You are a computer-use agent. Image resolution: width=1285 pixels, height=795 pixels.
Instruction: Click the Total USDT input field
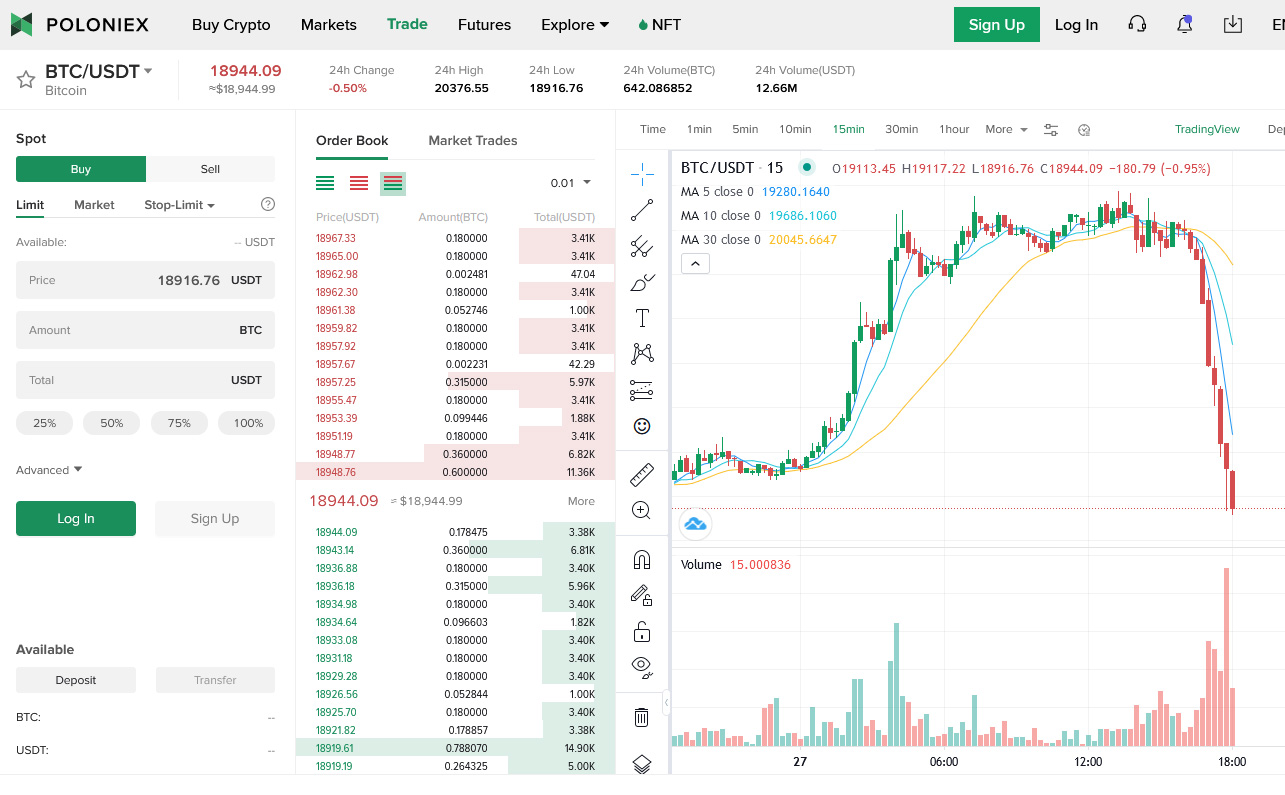coord(145,380)
